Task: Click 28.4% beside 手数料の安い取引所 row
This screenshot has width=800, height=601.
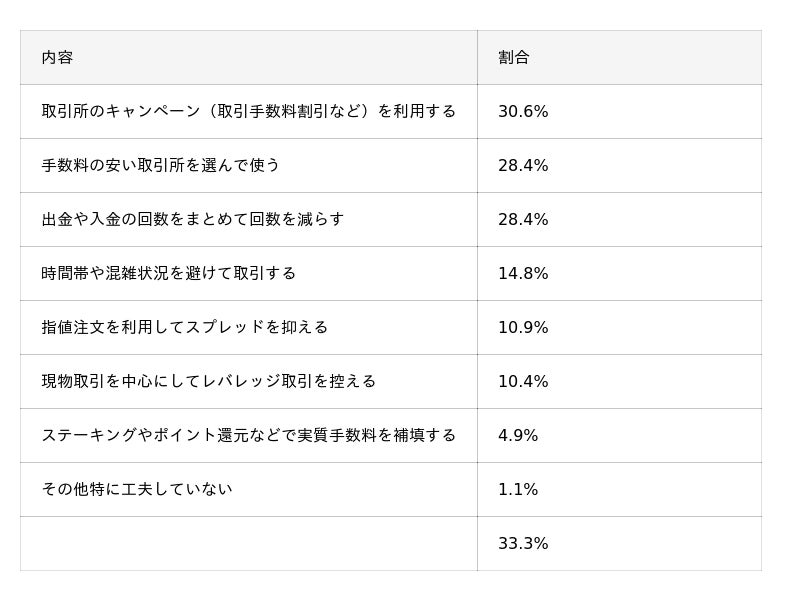Action: tap(523, 166)
